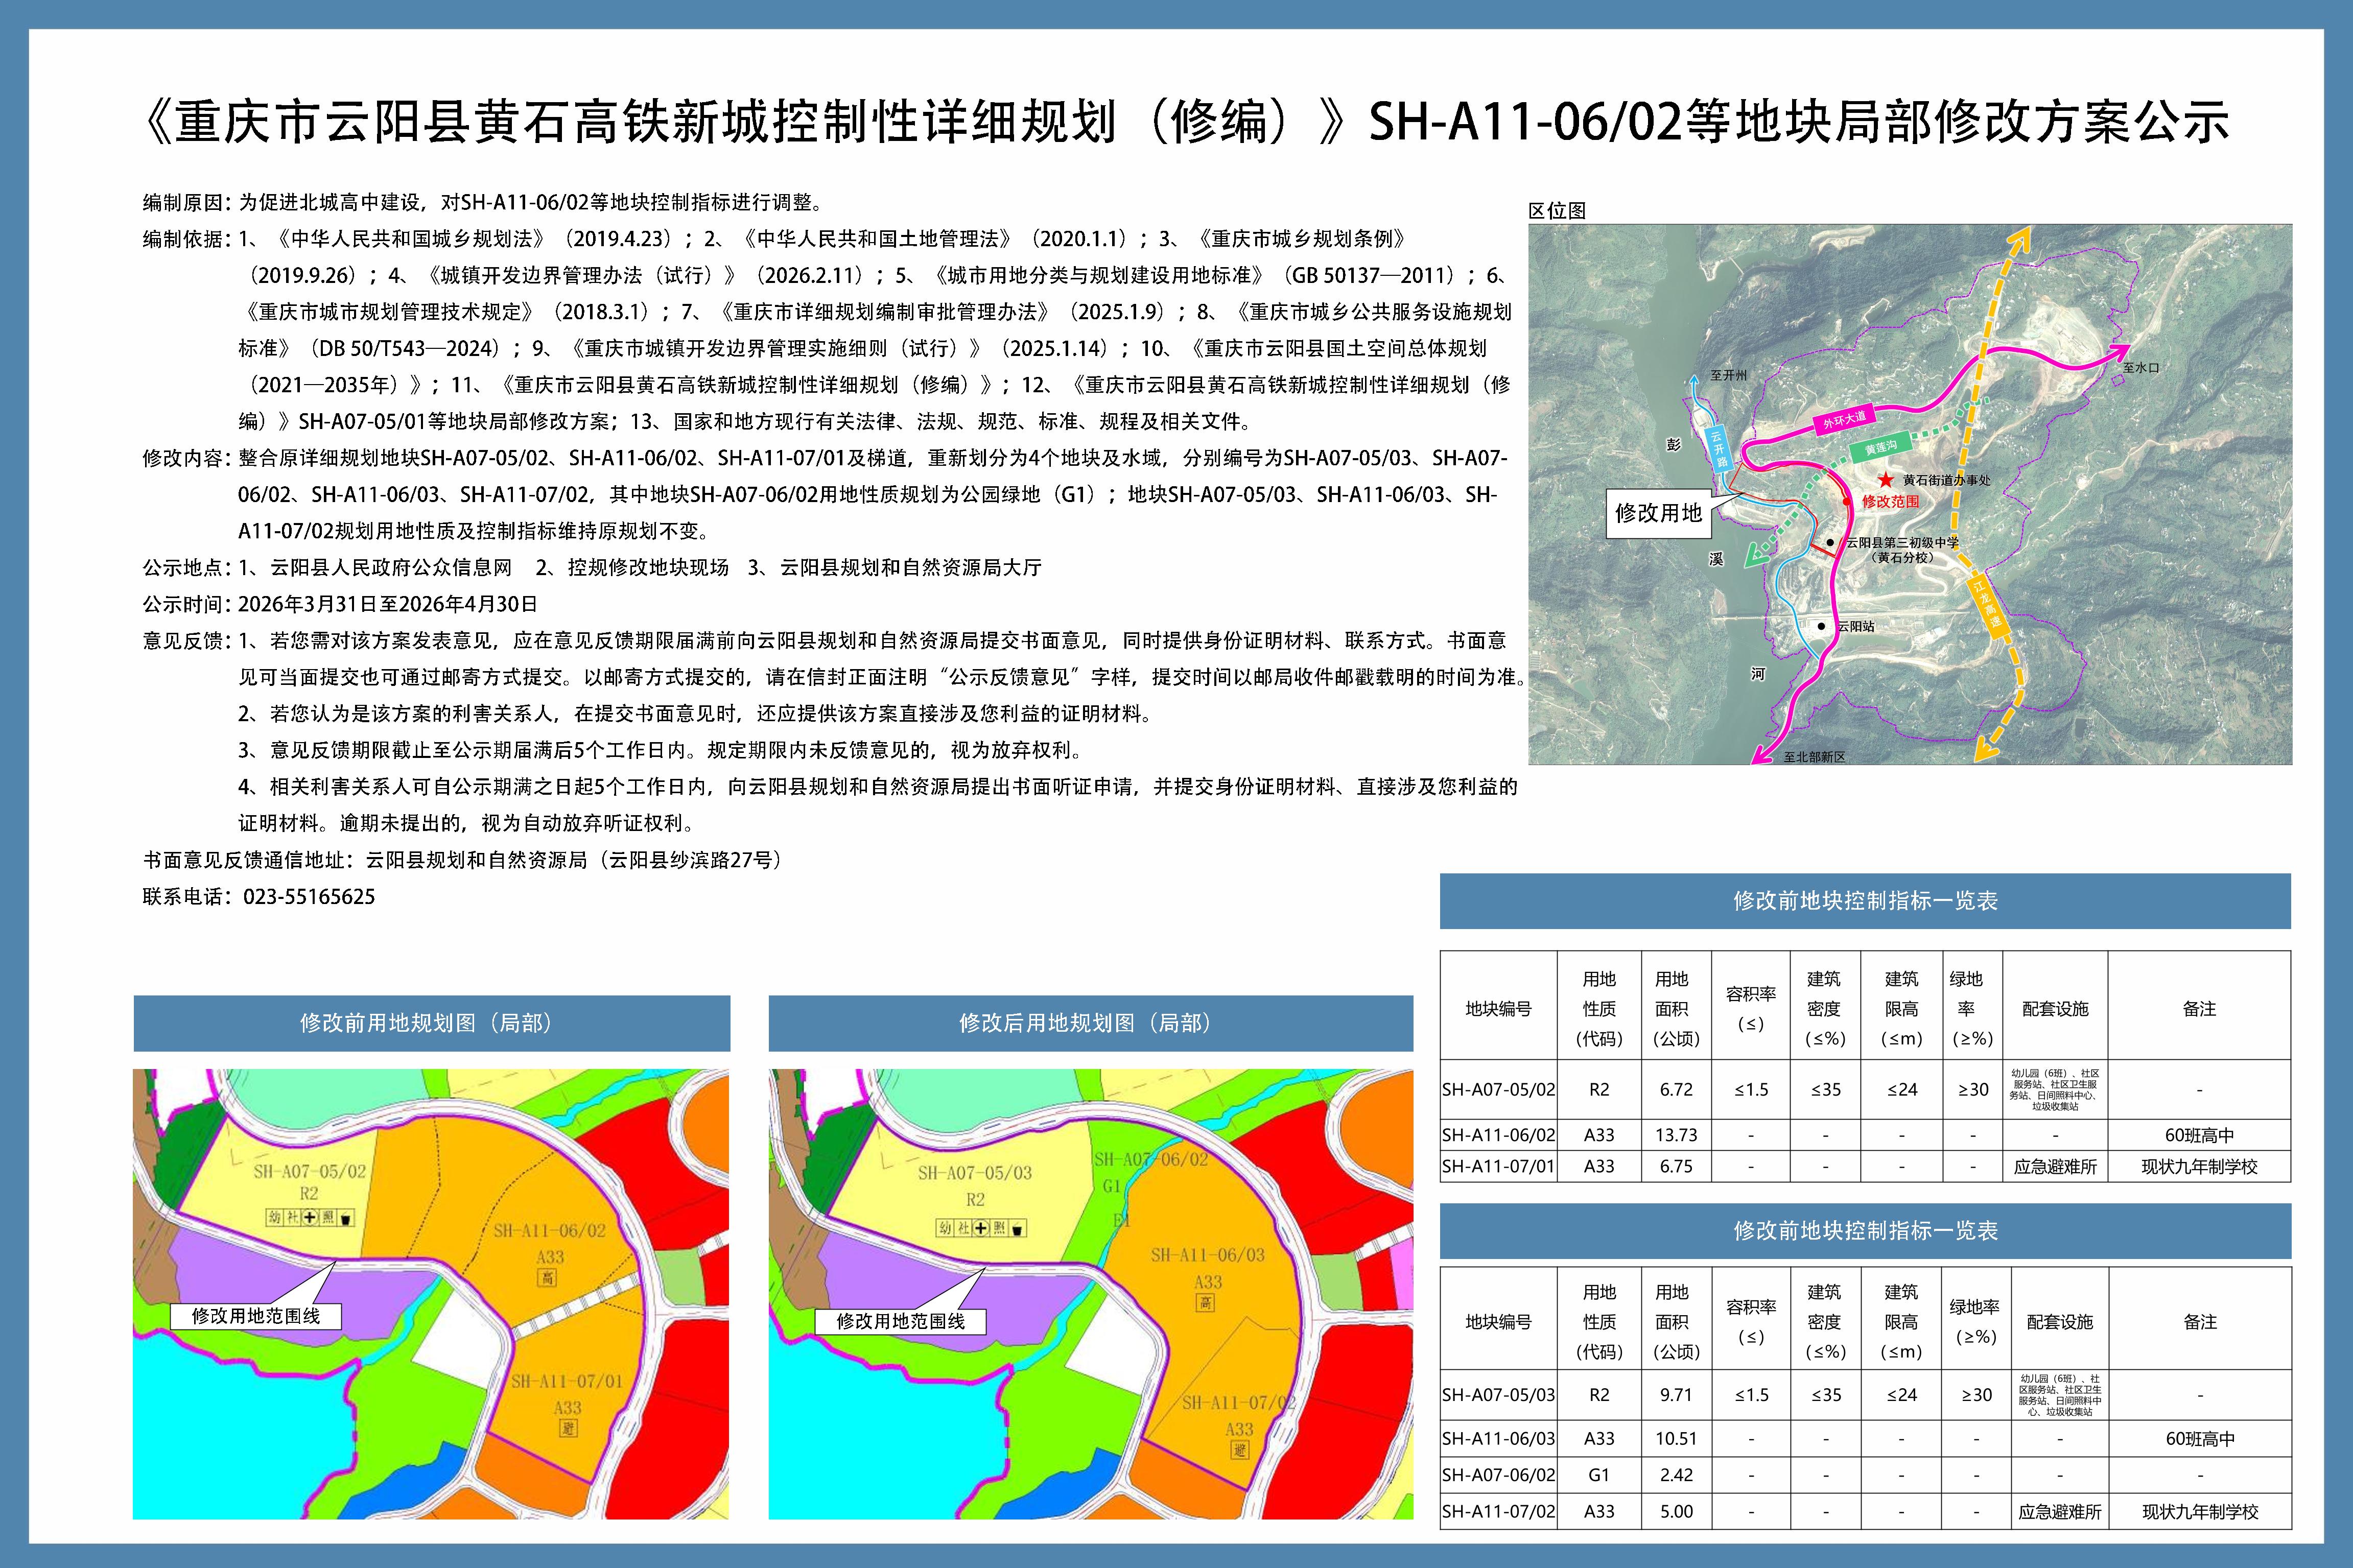Click the SH-A11-06/02 cell in first table
The image size is (2353, 1568).
point(1498,1135)
